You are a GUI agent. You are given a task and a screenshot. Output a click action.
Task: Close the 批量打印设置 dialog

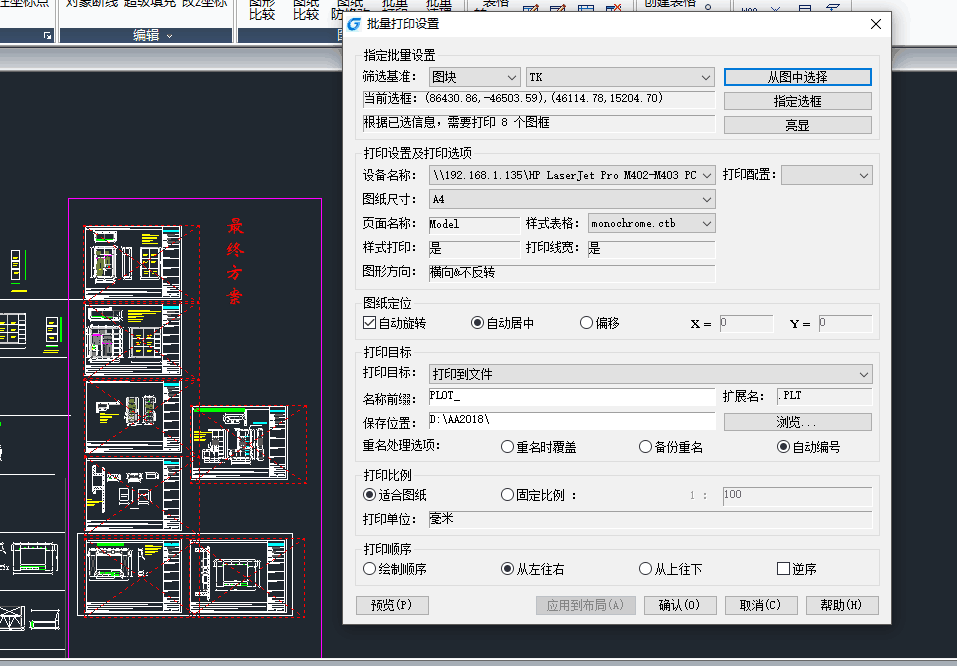[x=876, y=24]
